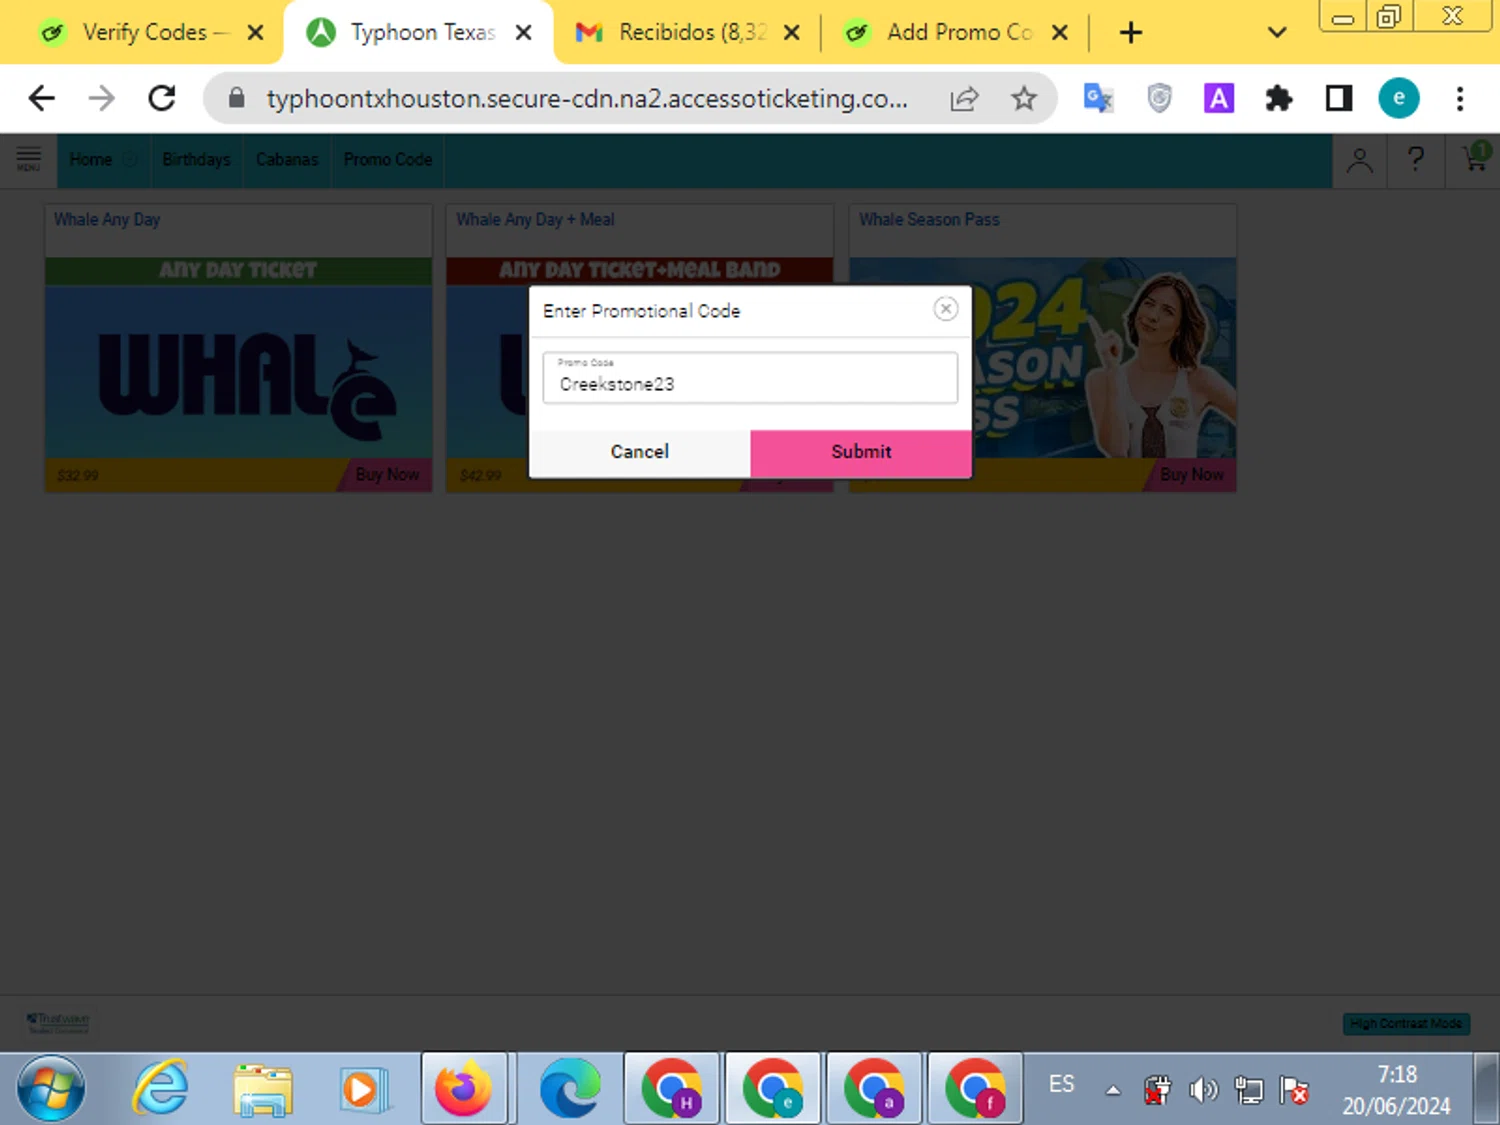This screenshot has height=1125, width=1500.
Task: Close the Enter Promotional Code dialog
Action: click(x=945, y=309)
